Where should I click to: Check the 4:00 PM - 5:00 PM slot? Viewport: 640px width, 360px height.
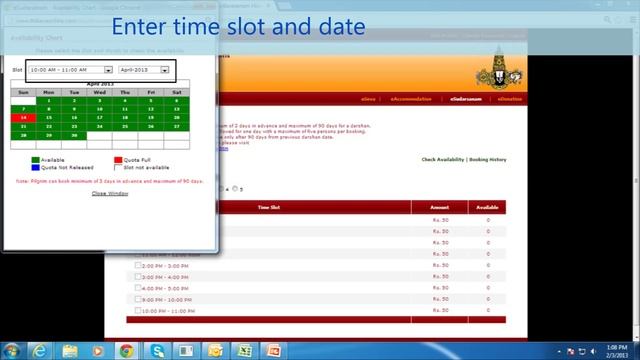138,288
